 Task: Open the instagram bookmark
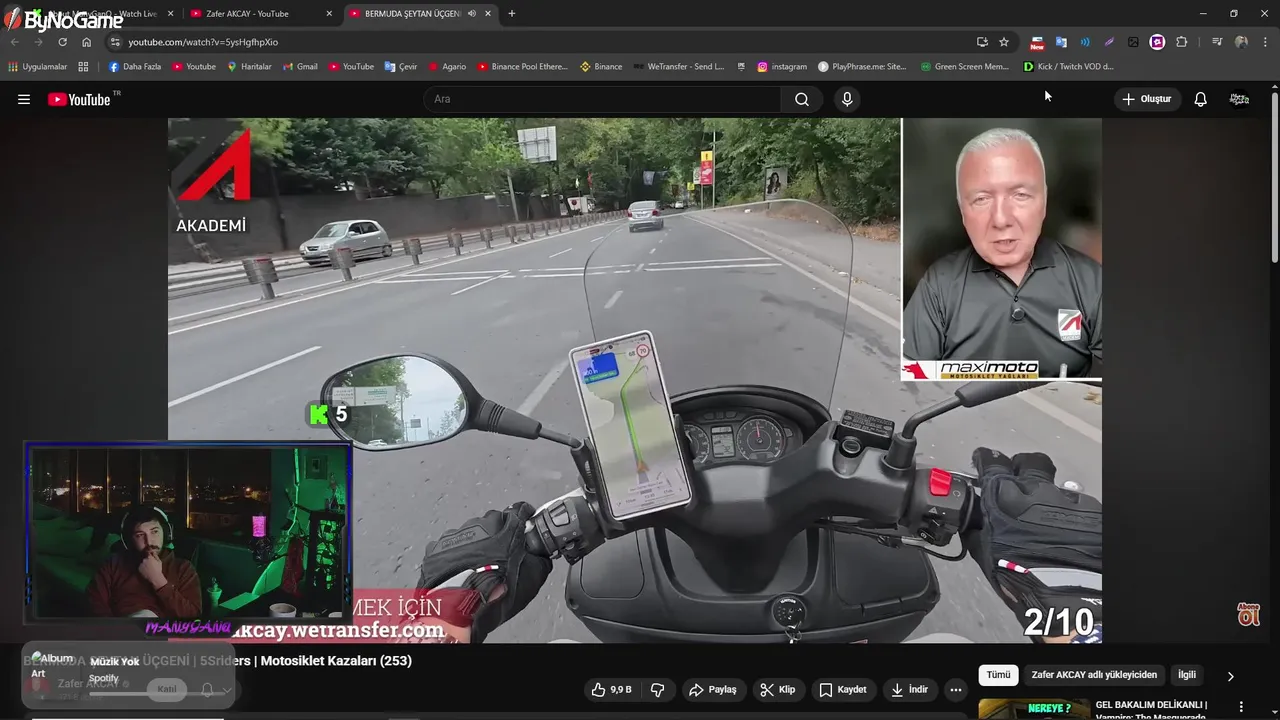point(782,67)
